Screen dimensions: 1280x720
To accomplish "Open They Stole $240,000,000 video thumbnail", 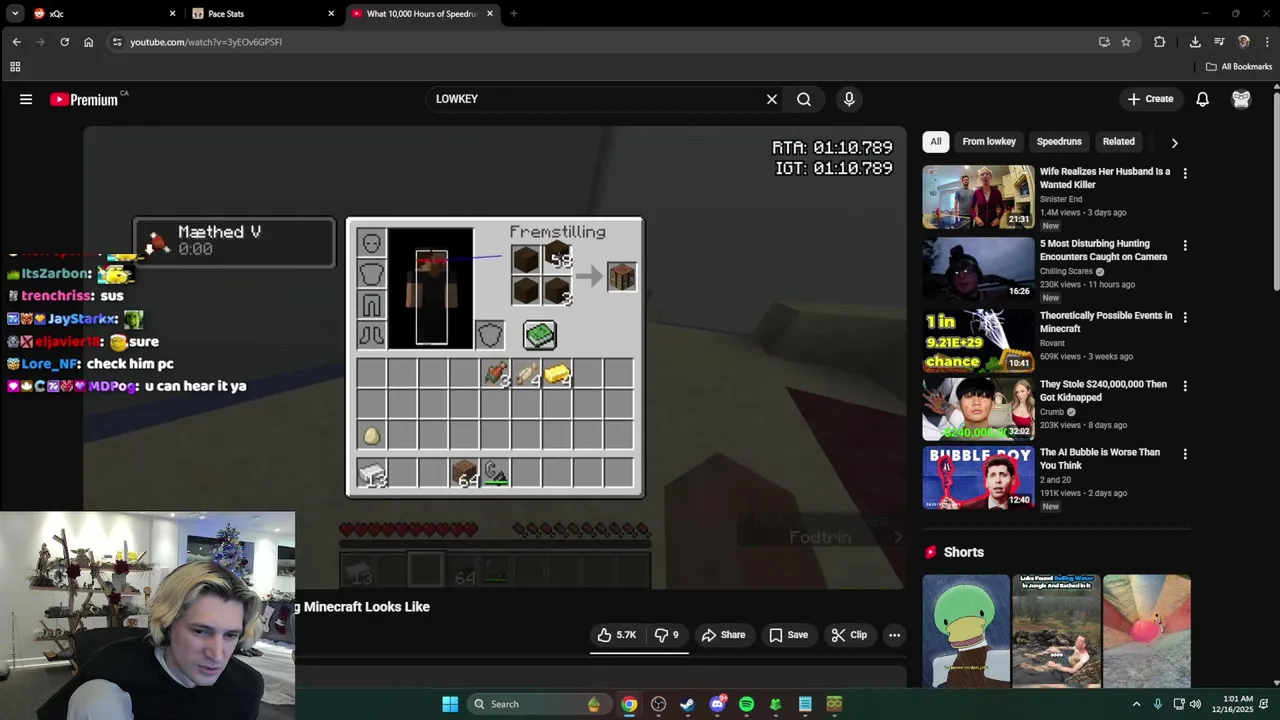I will click(x=978, y=409).
